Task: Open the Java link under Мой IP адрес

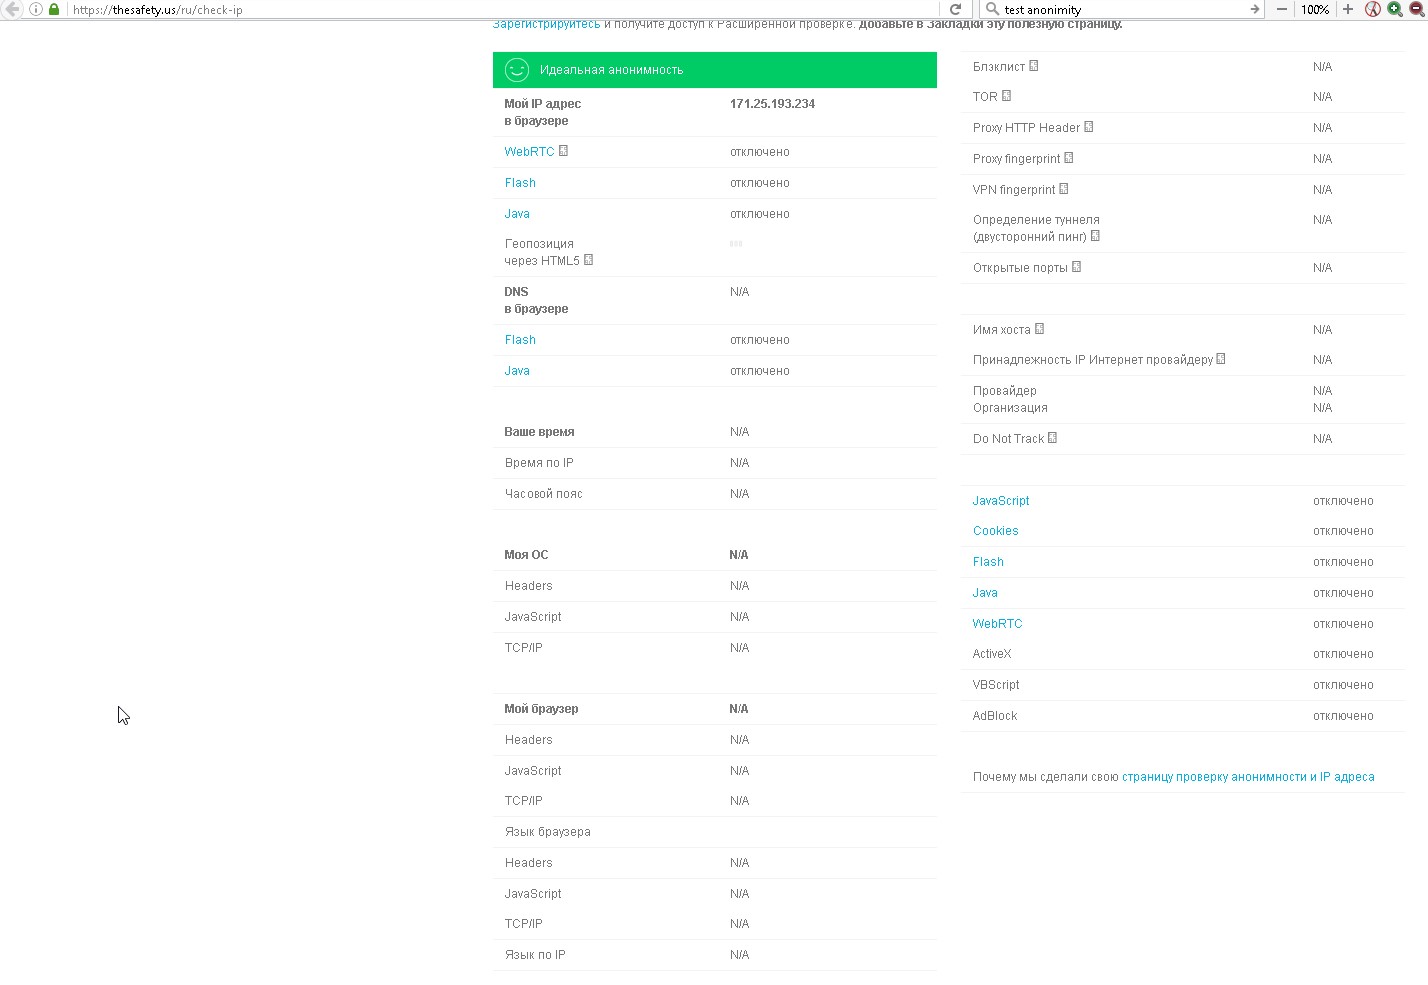Action: (517, 214)
